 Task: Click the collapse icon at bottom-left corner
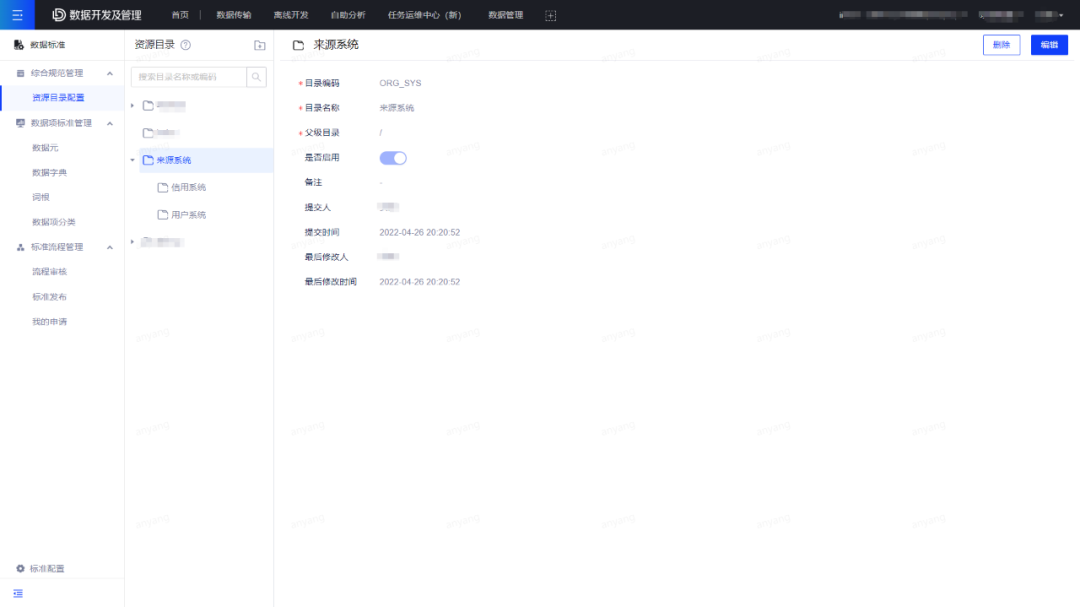[17, 593]
